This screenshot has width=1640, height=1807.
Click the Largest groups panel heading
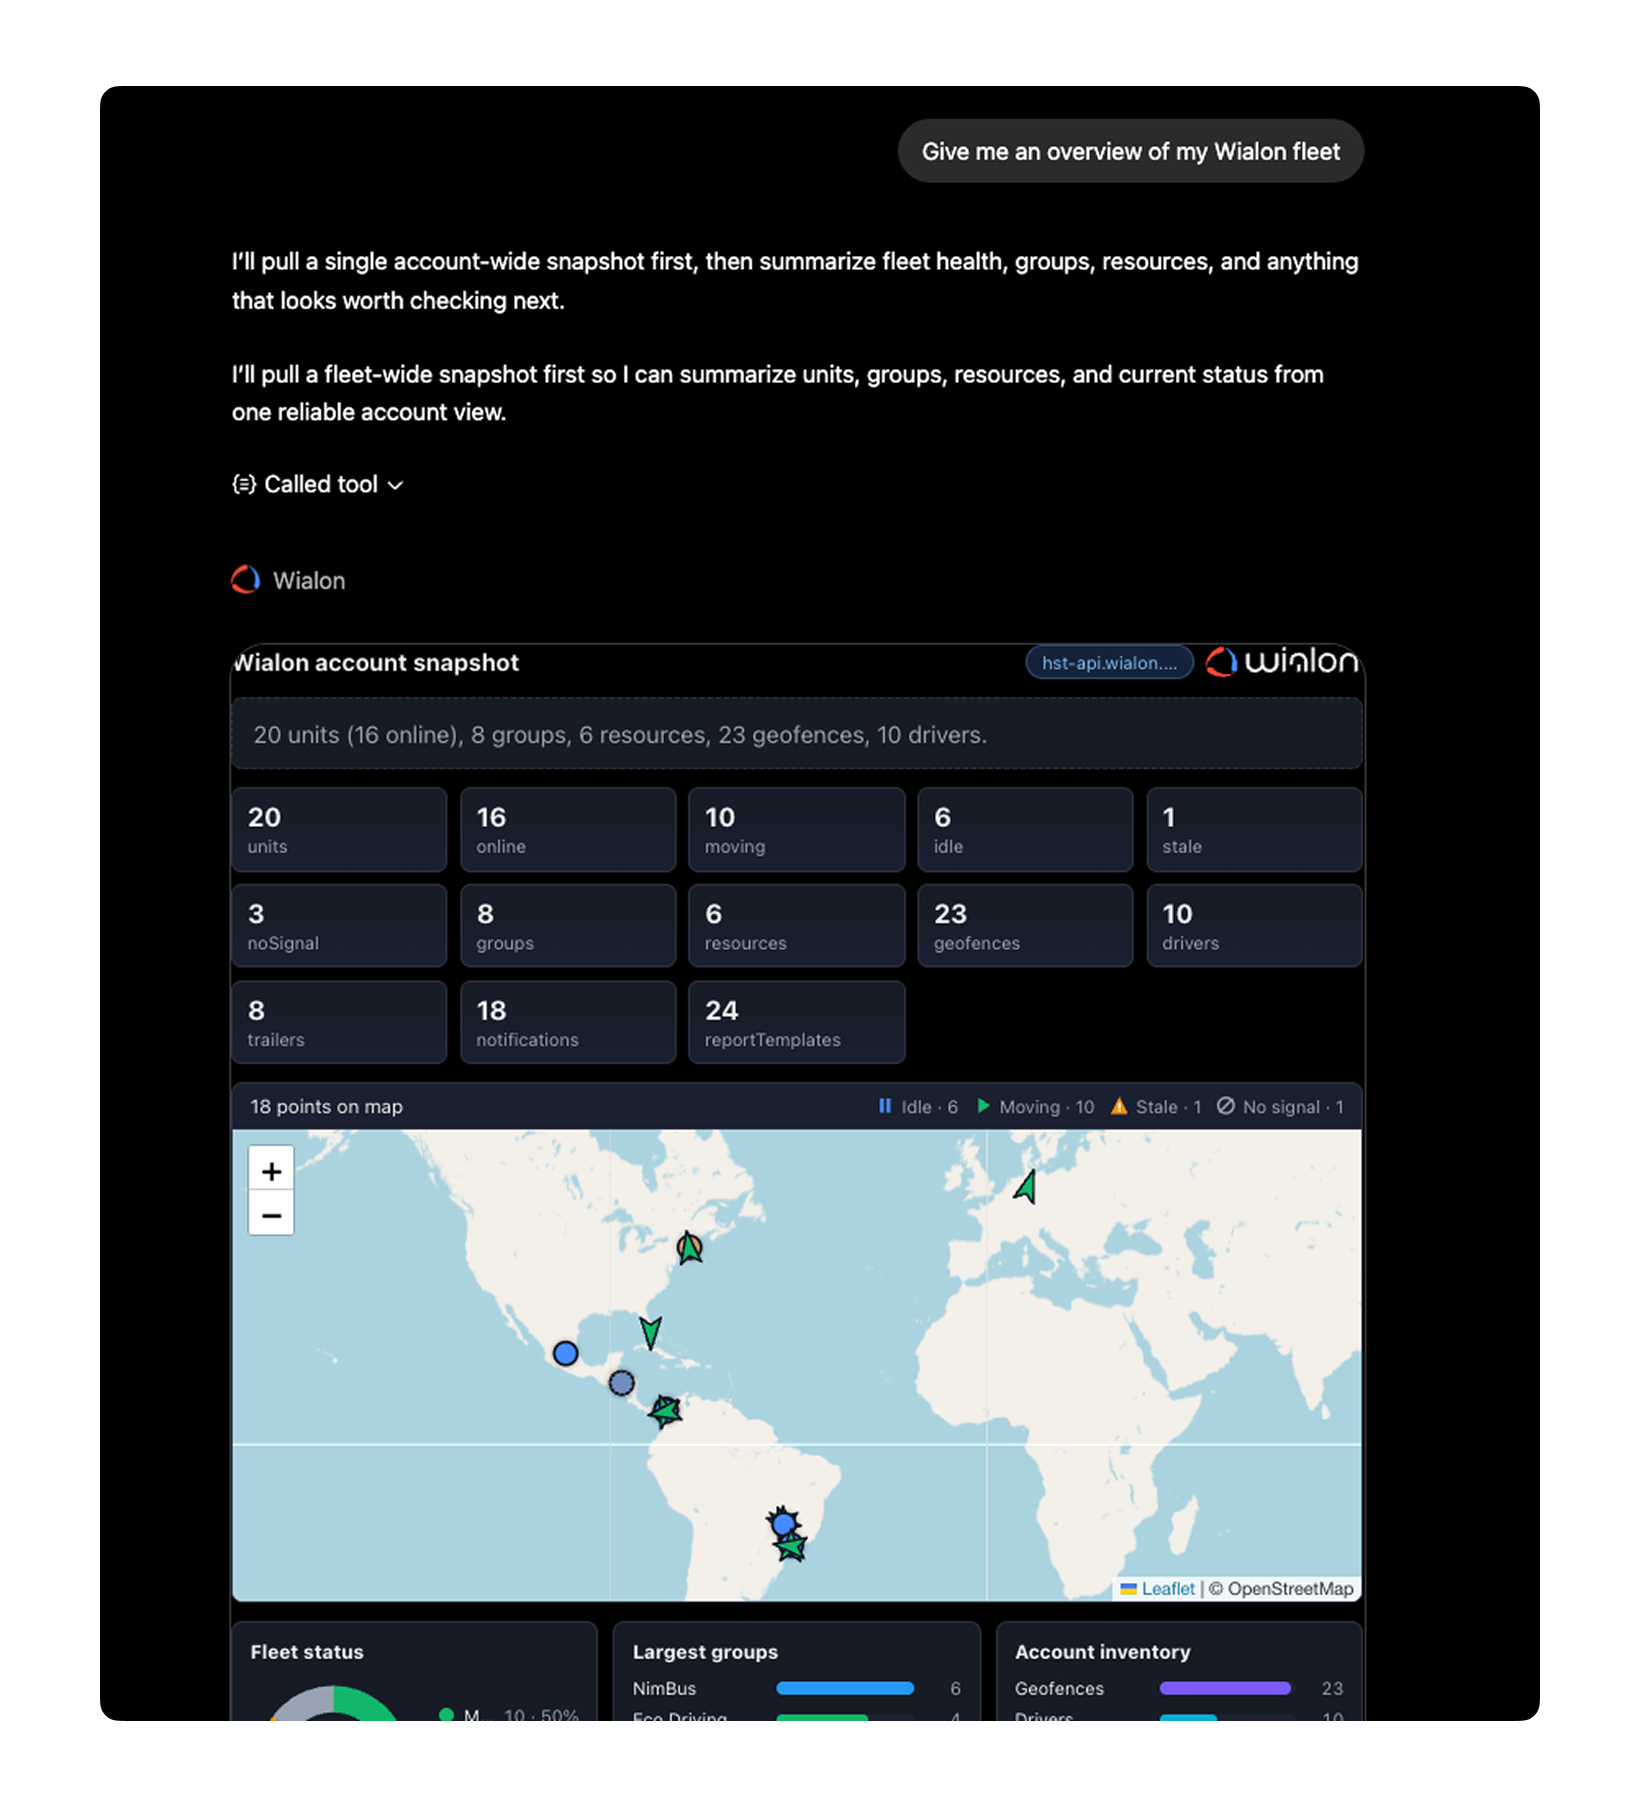coord(705,1652)
